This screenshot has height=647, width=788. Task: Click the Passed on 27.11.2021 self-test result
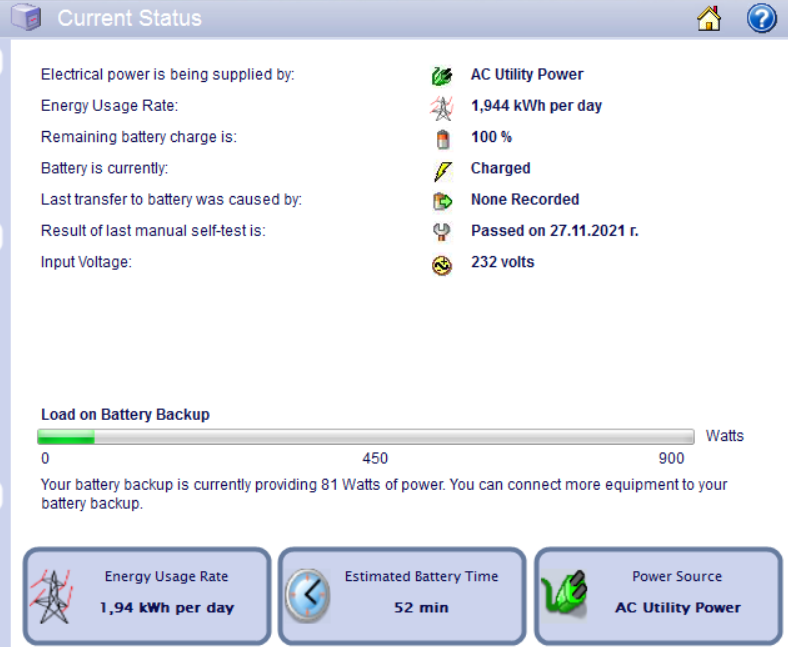[x=554, y=231]
